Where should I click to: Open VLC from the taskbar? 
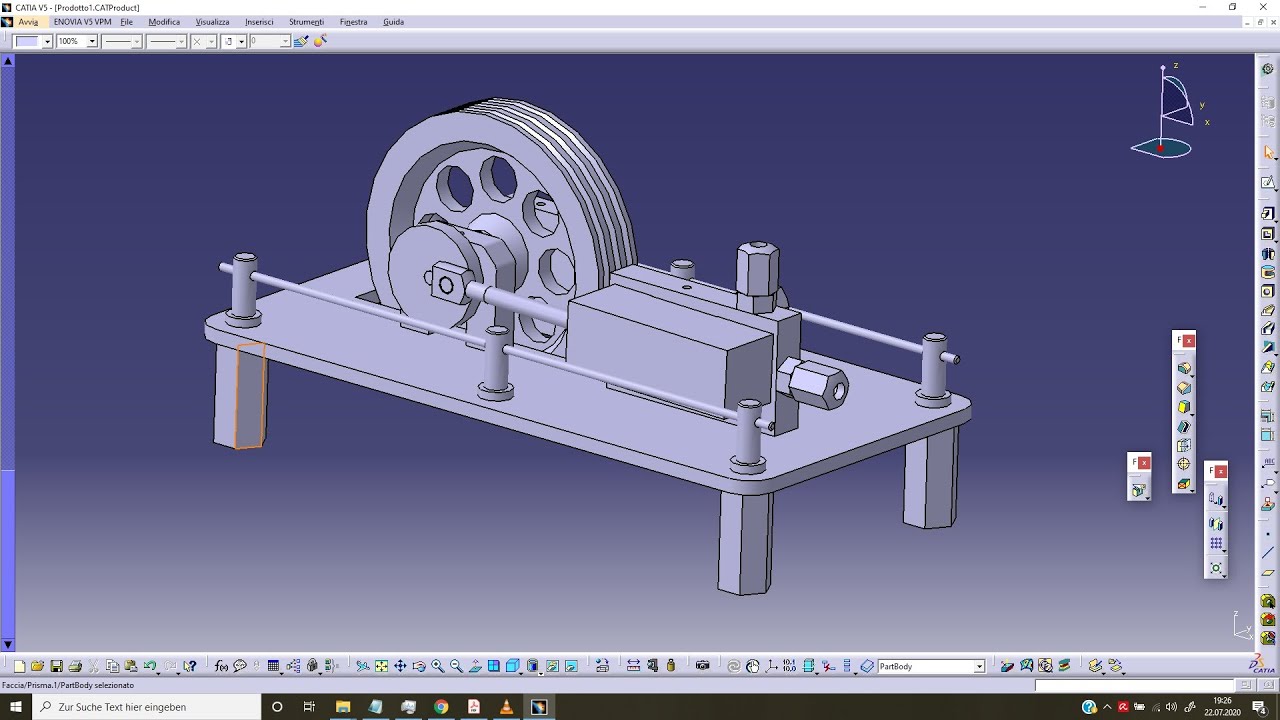506,707
